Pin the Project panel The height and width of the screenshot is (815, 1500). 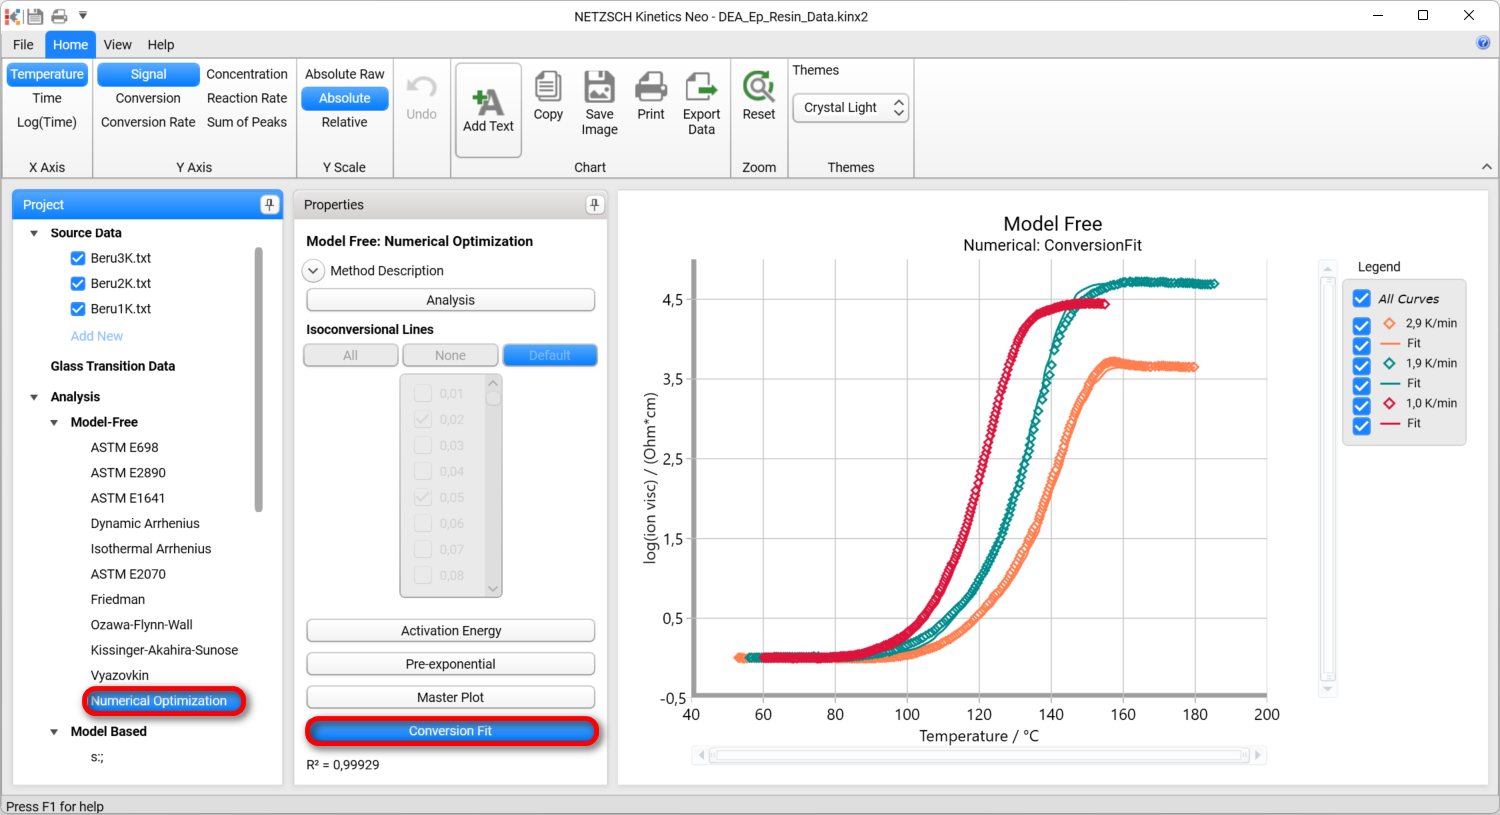click(x=269, y=205)
